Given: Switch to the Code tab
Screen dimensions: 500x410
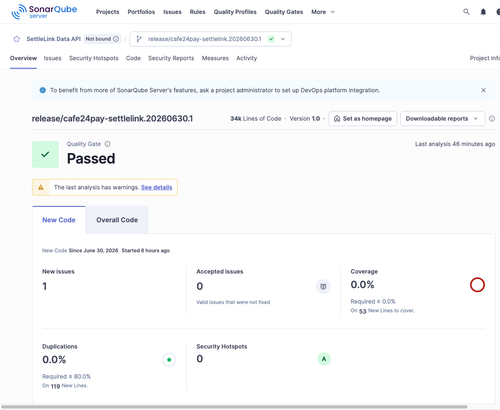Looking at the screenshot, I should pos(133,58).
